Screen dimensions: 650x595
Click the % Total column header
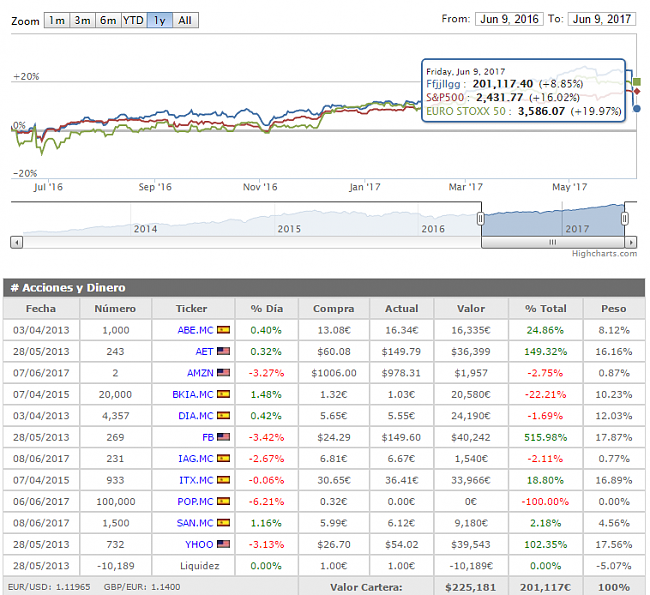[546, 309]
